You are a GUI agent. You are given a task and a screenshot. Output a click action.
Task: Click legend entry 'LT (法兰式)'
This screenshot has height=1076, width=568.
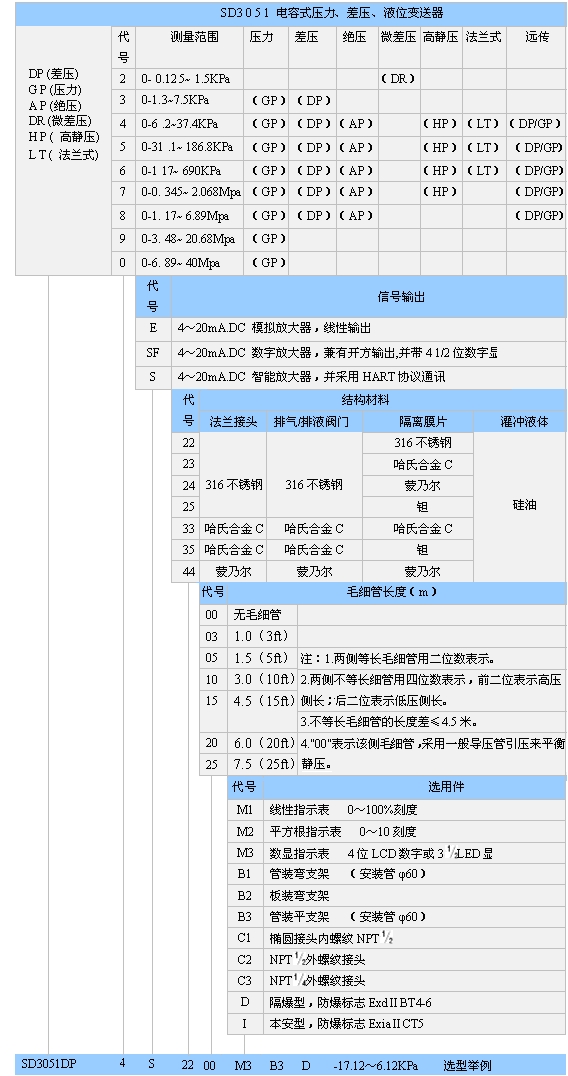[63, 154]
